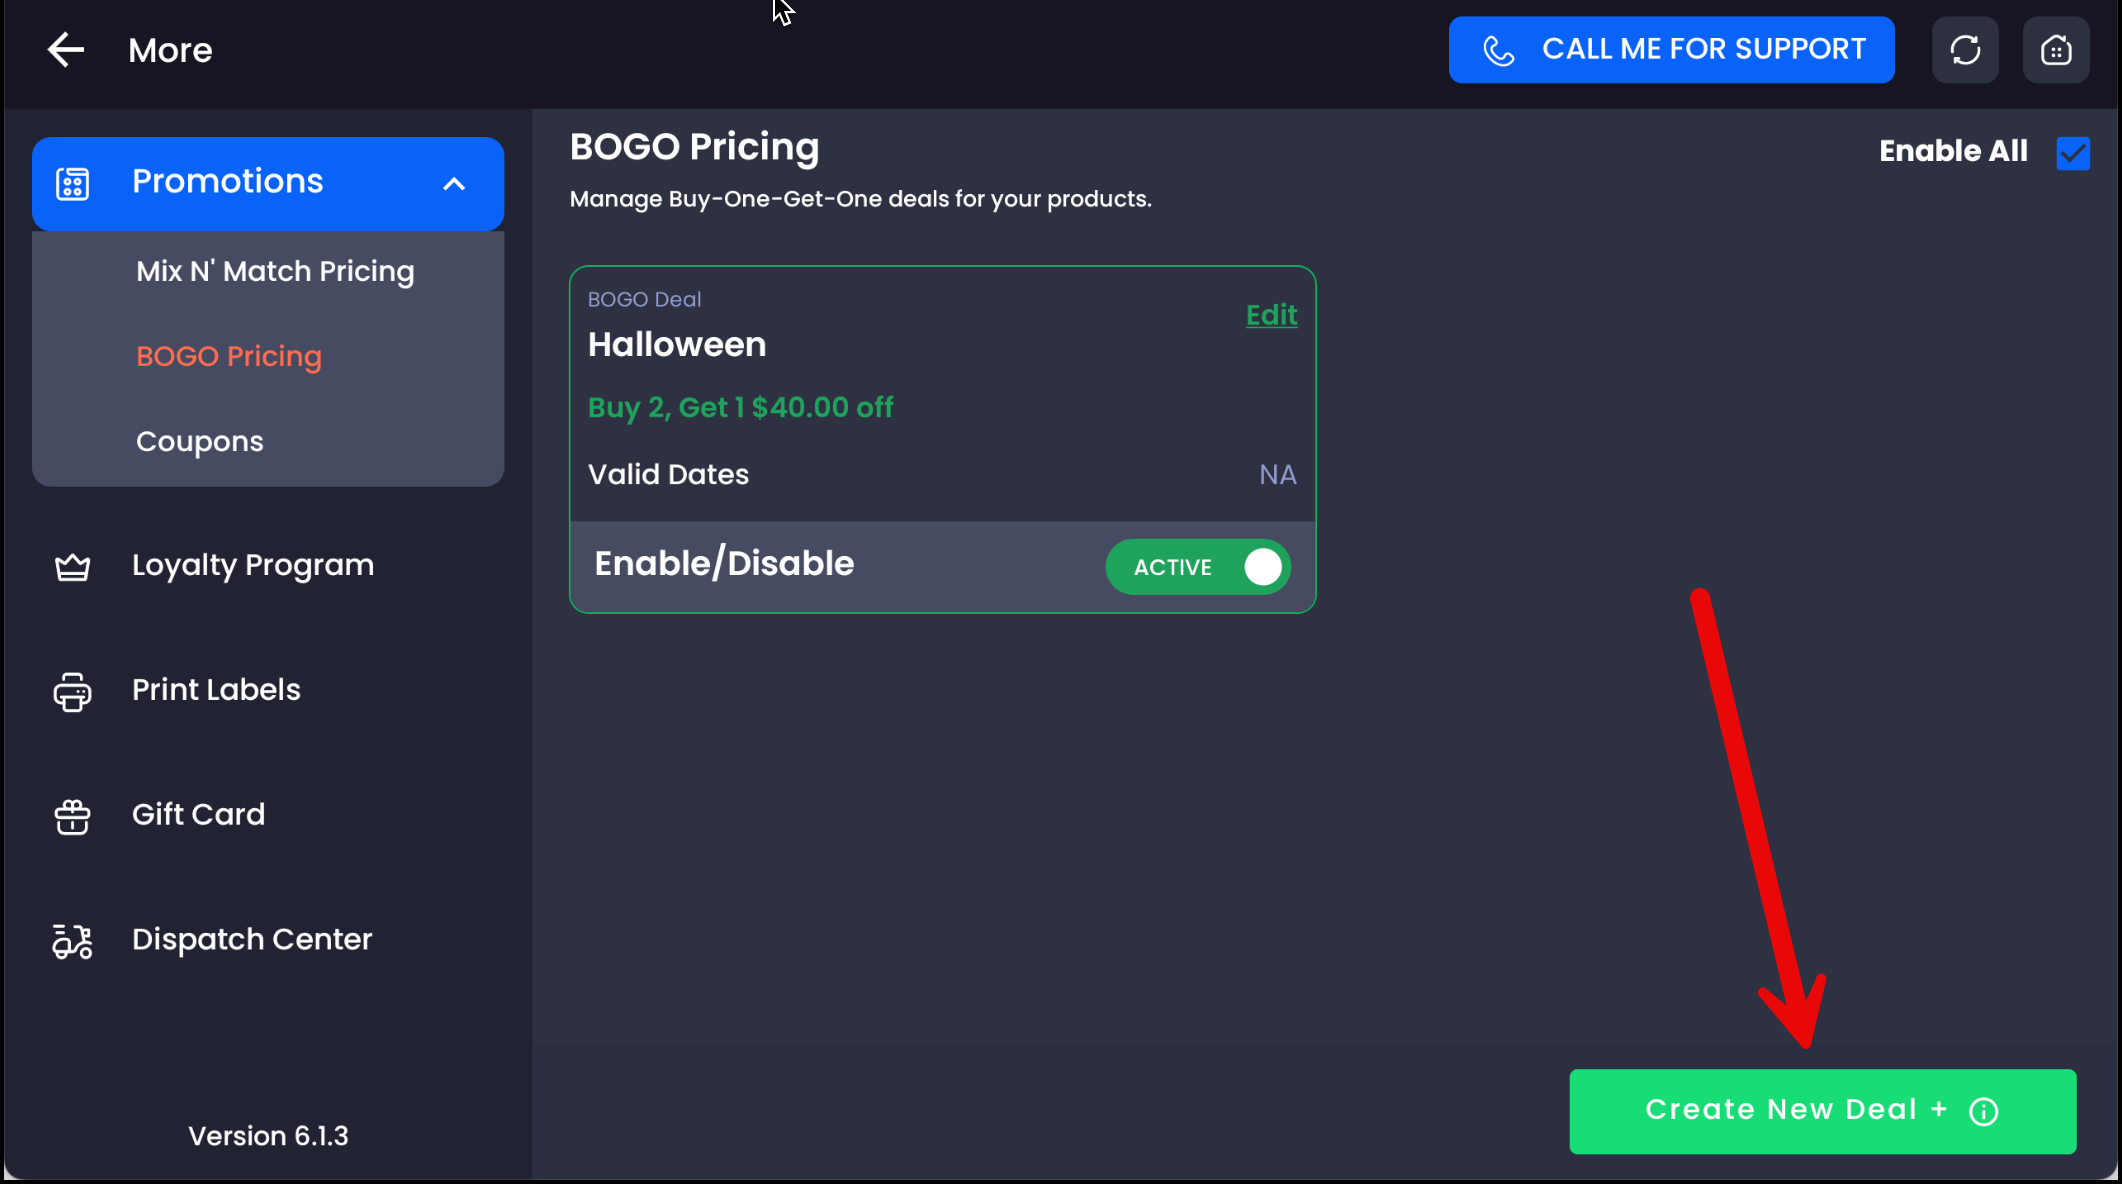This screenshot has height=1184, width=2122.
Task: Collapse the Promotions section chevron
Action: [454, 184]
